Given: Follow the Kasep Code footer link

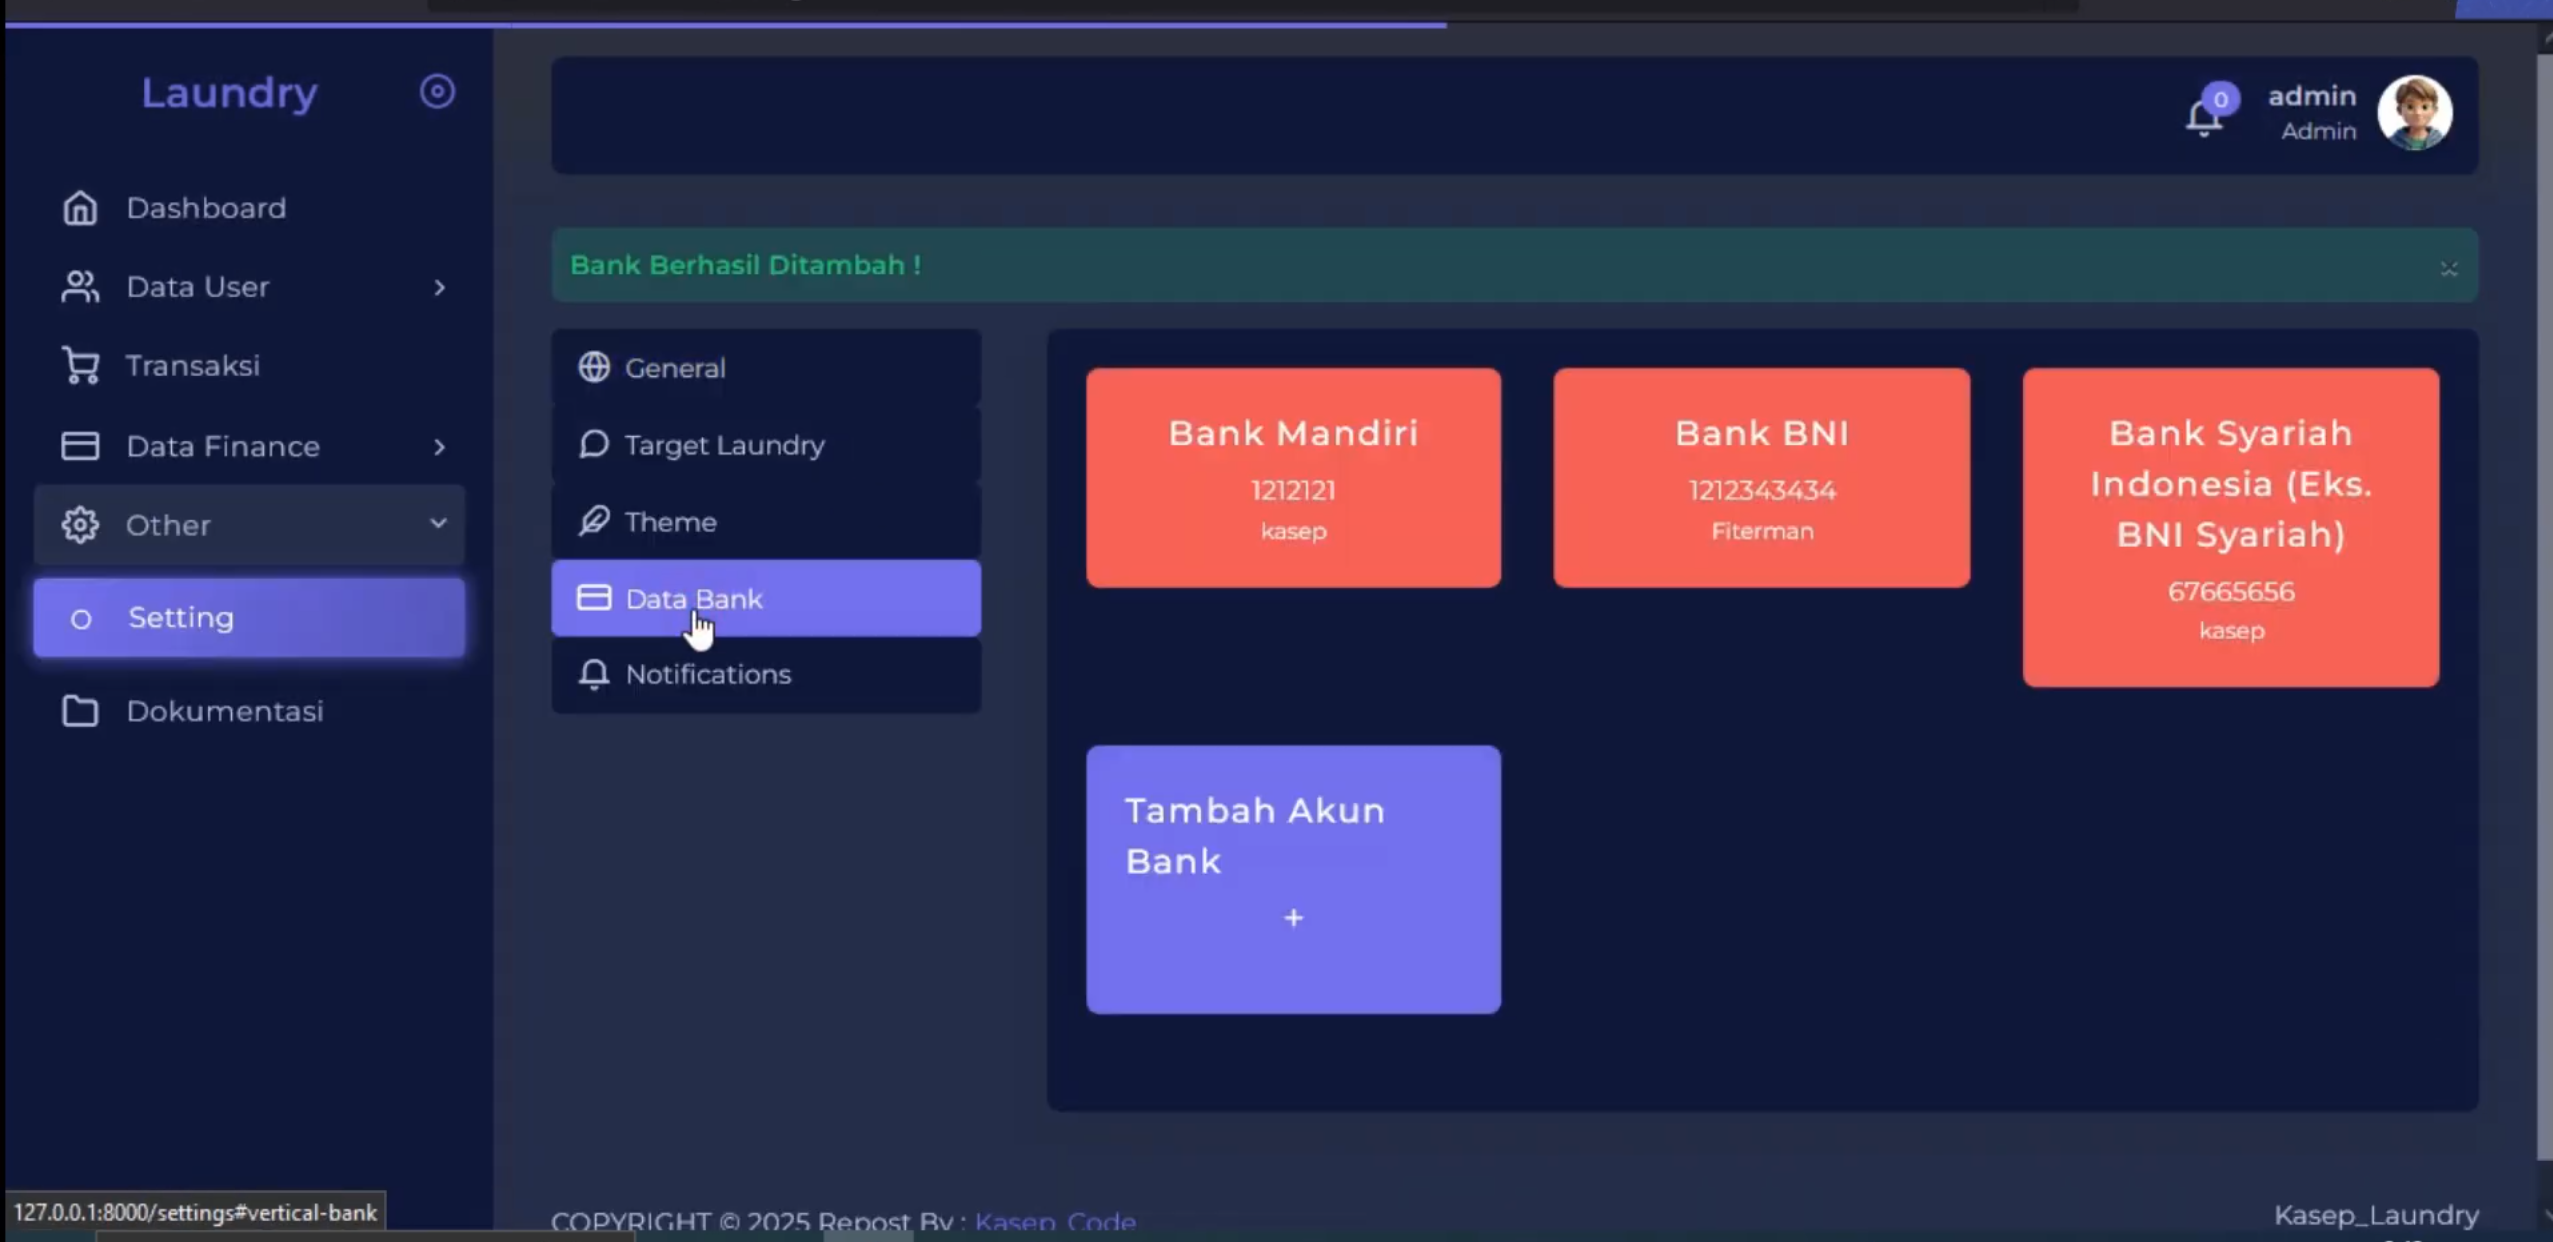Looking at the screenshot, I should 1055,1222.
